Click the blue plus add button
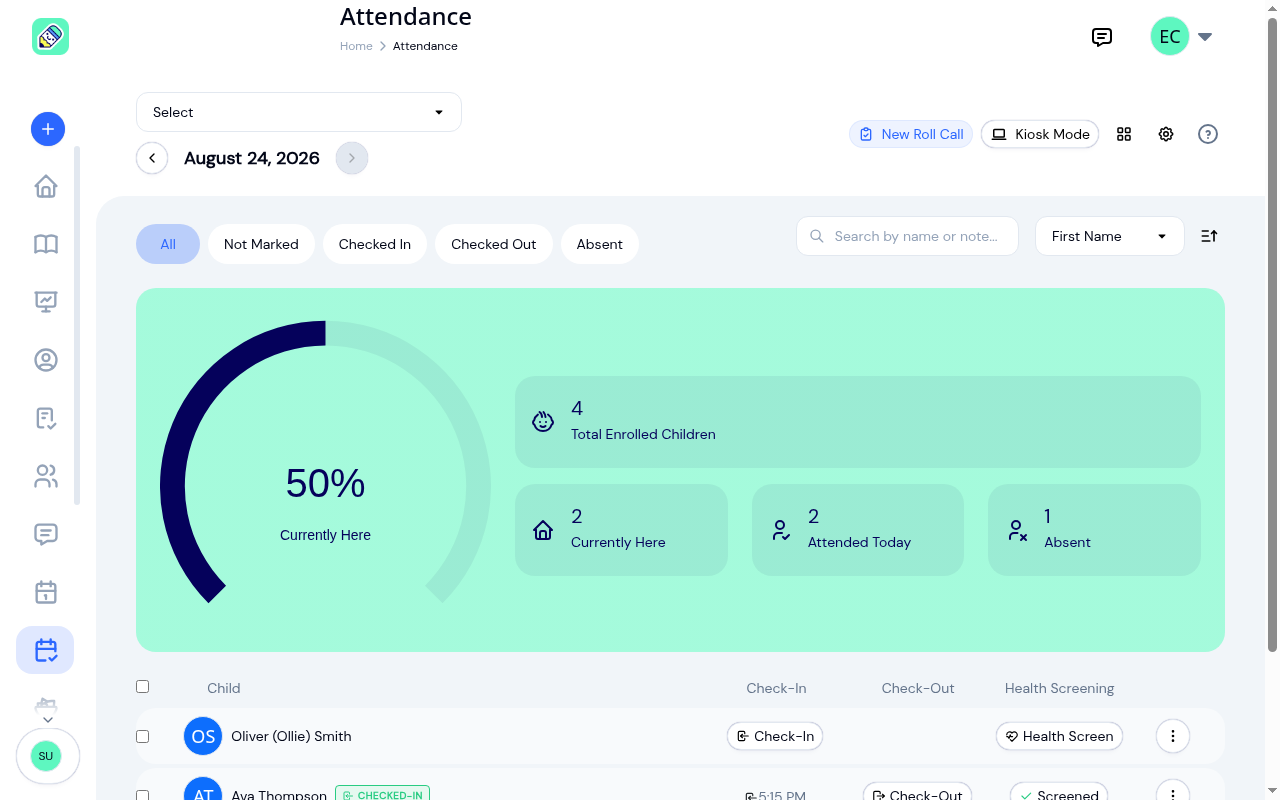The image size is (1280, 800). [x=48, y=129]
